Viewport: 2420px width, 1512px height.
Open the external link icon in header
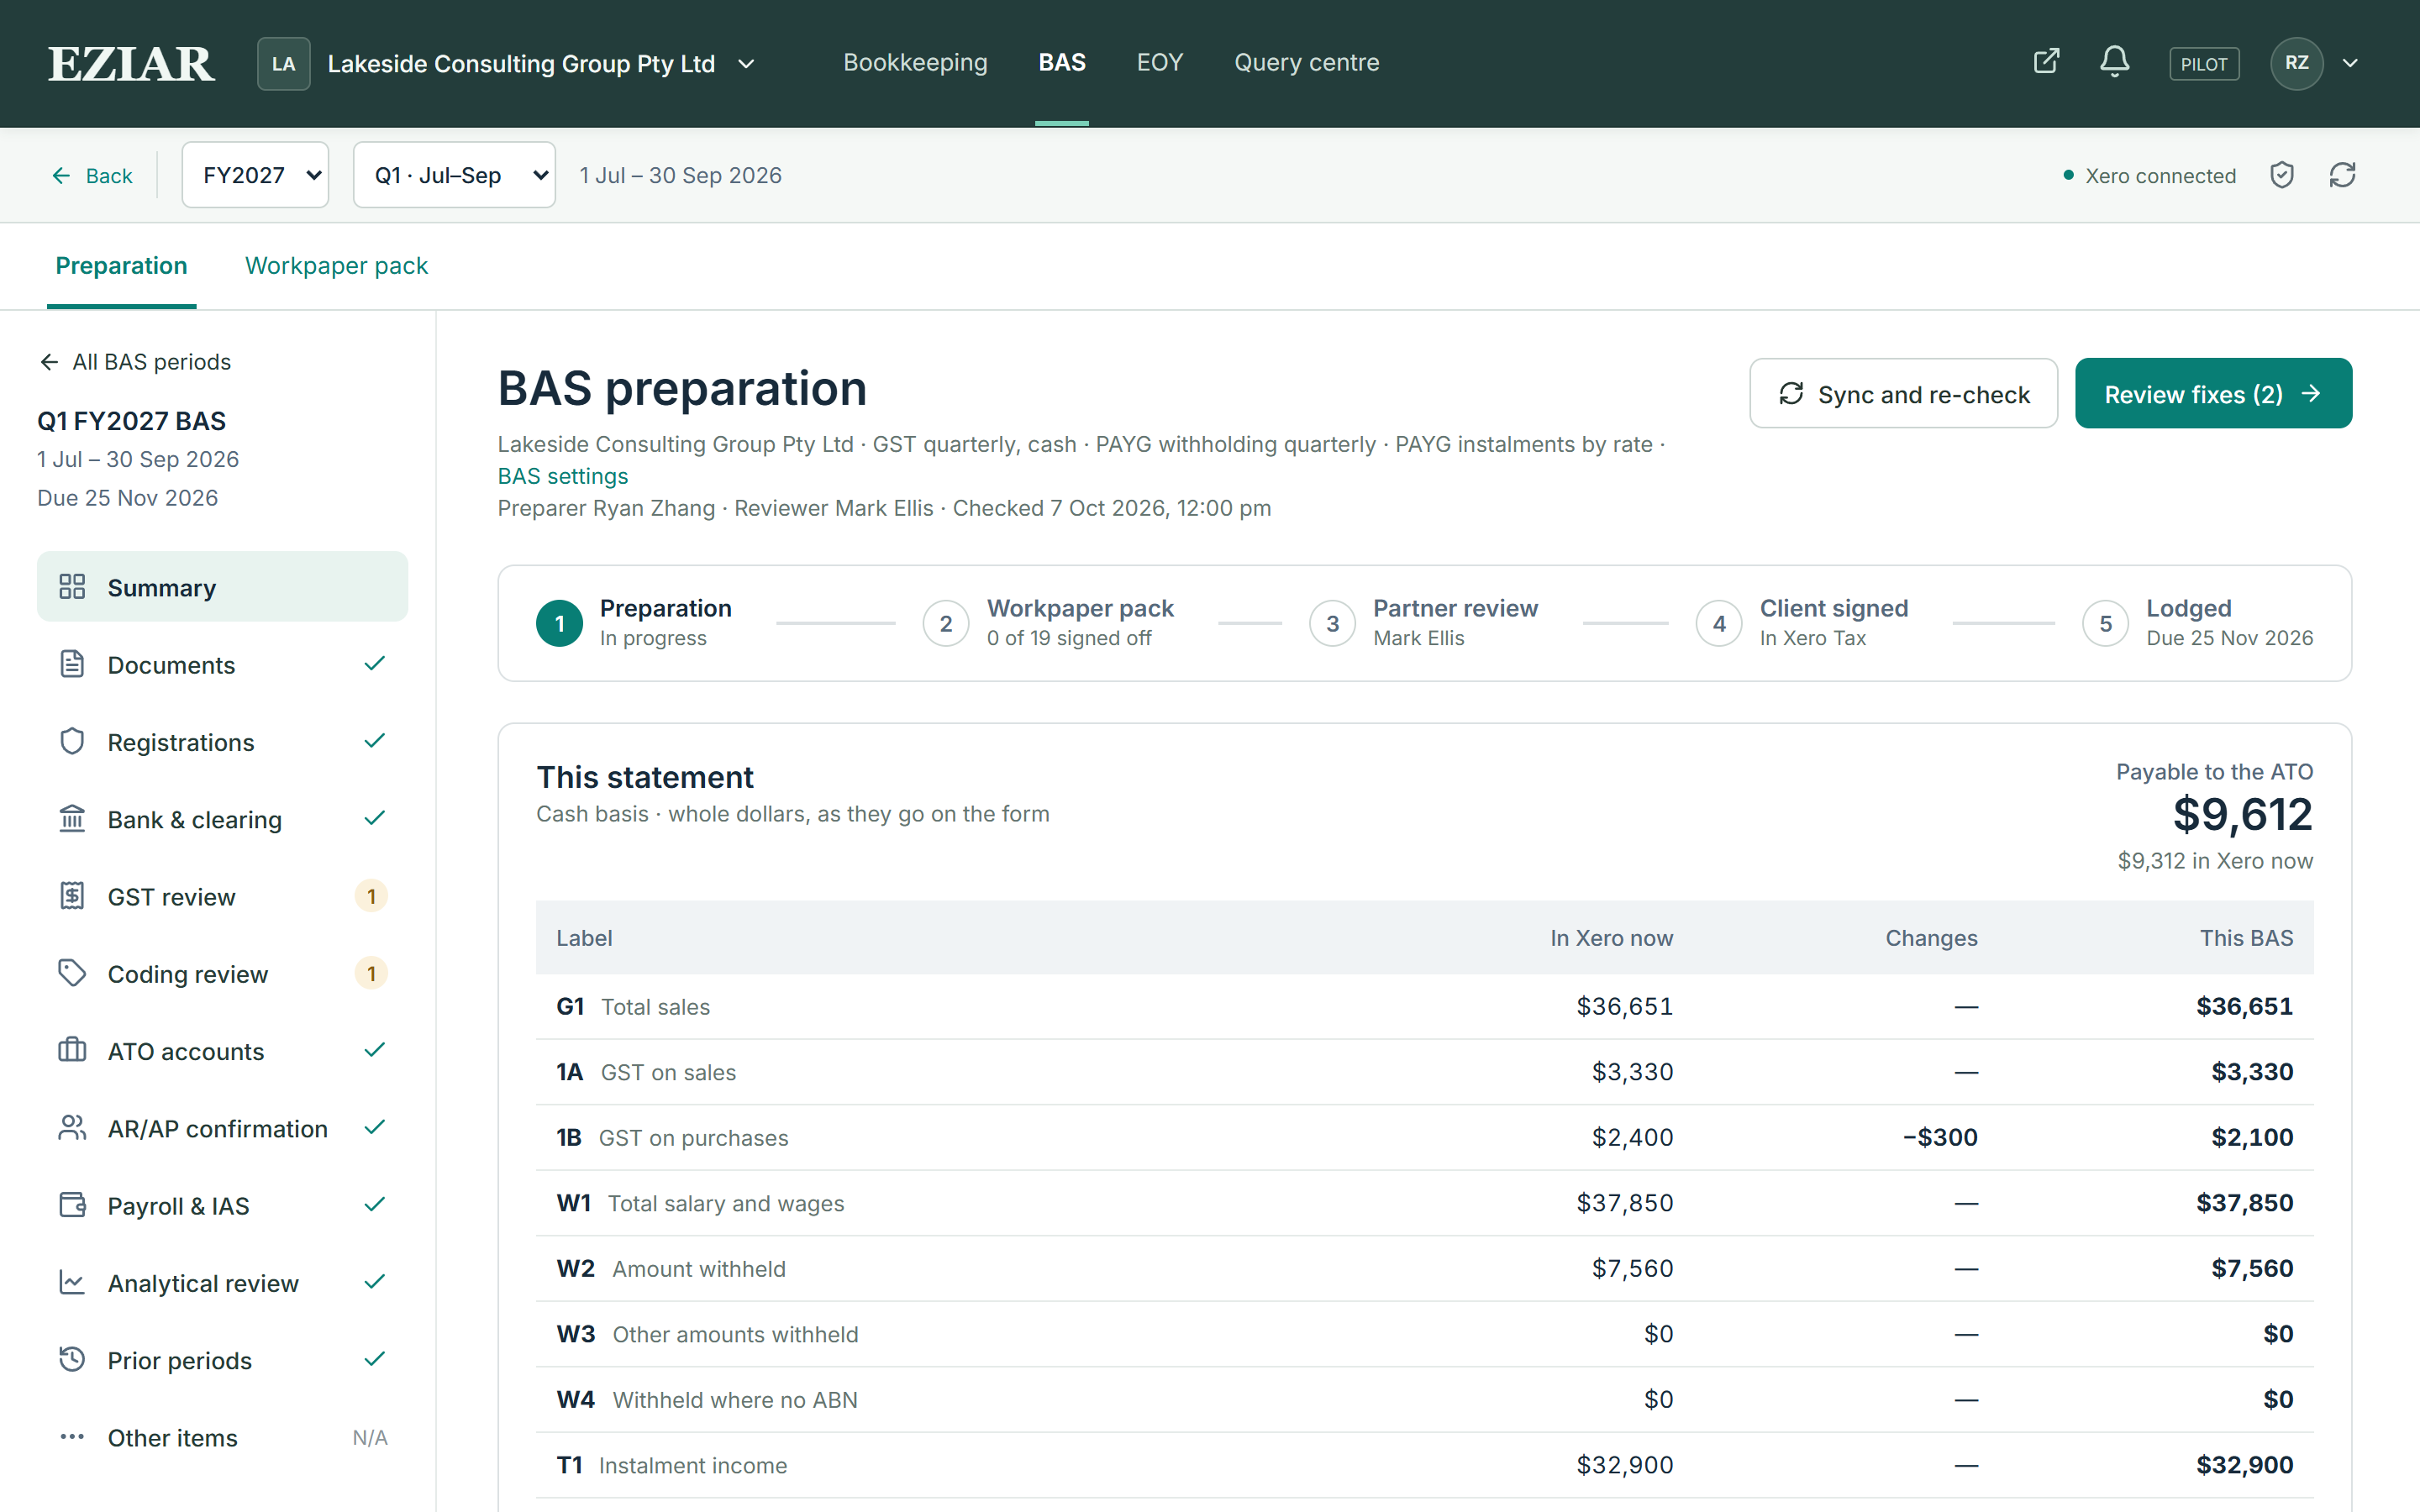coord(2046,62)
